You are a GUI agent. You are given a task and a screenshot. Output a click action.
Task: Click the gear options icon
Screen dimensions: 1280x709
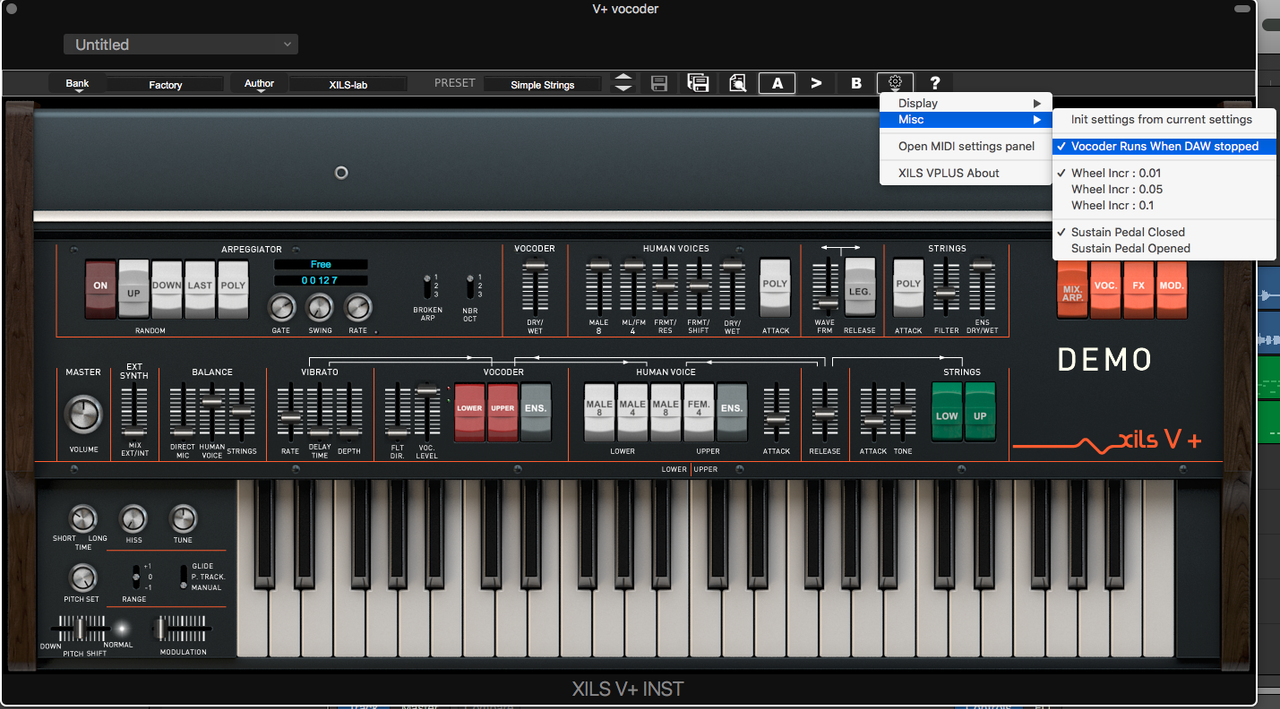pyautogui.click(x=895, y=84)
